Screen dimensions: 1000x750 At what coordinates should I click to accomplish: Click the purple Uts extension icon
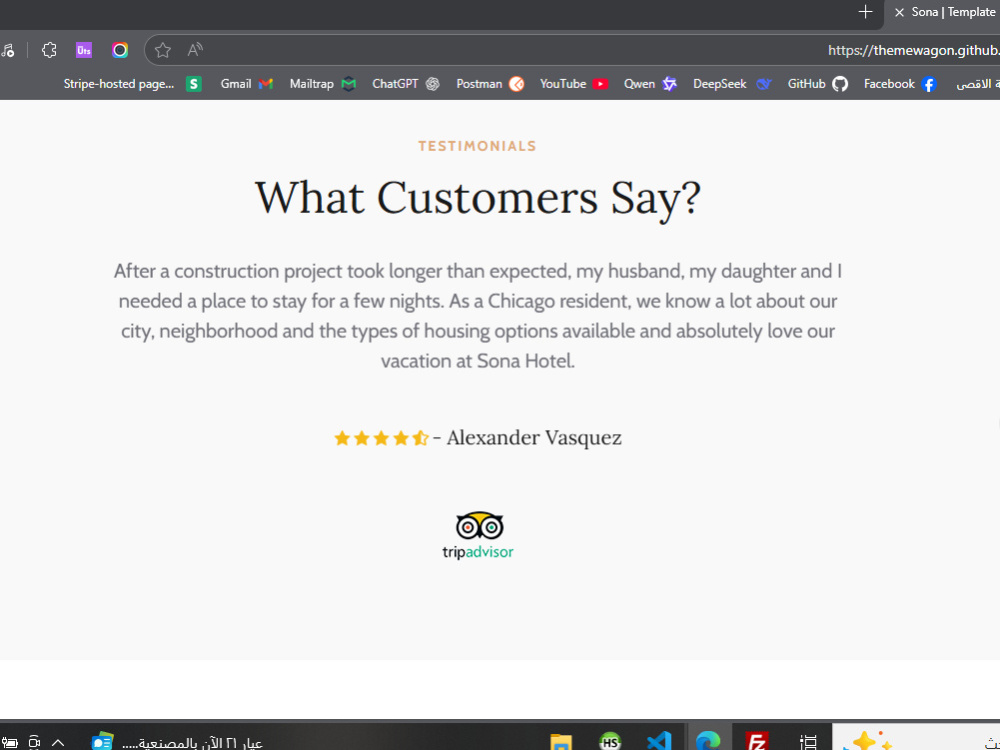coord(84,50)
